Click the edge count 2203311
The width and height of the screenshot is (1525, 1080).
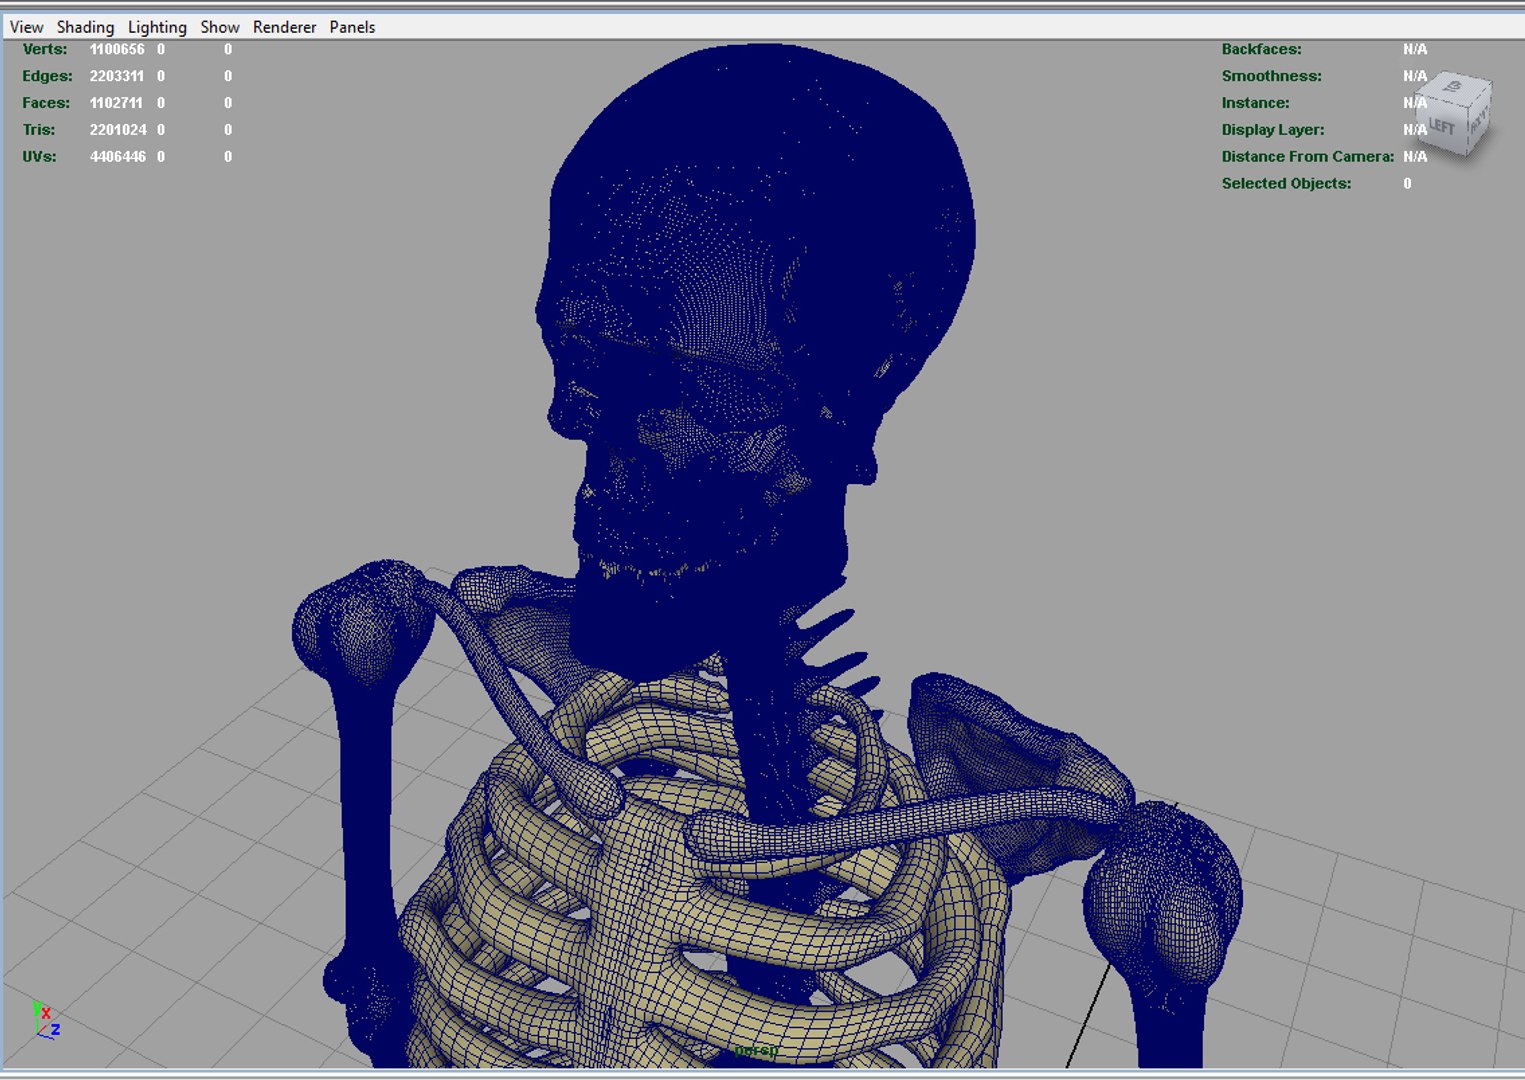coord(117,76)
